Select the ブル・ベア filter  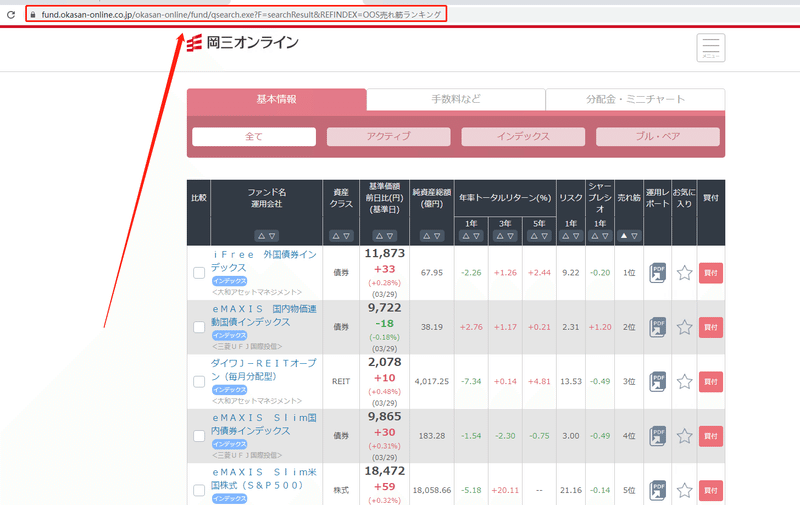658,137
